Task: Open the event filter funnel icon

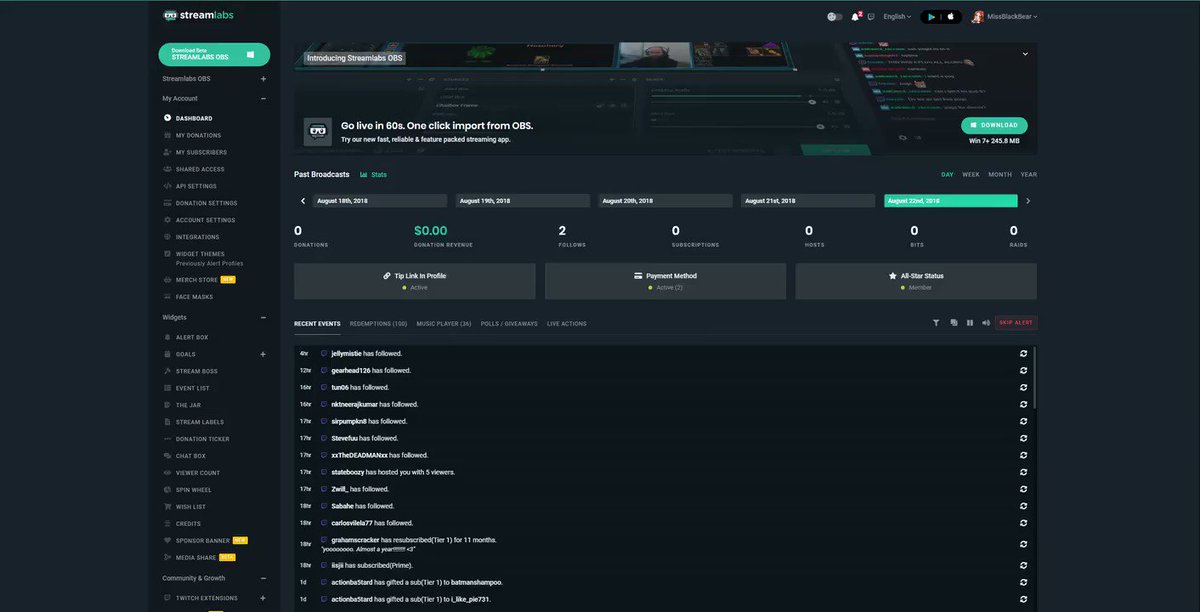Action: [x=936, y=323]
